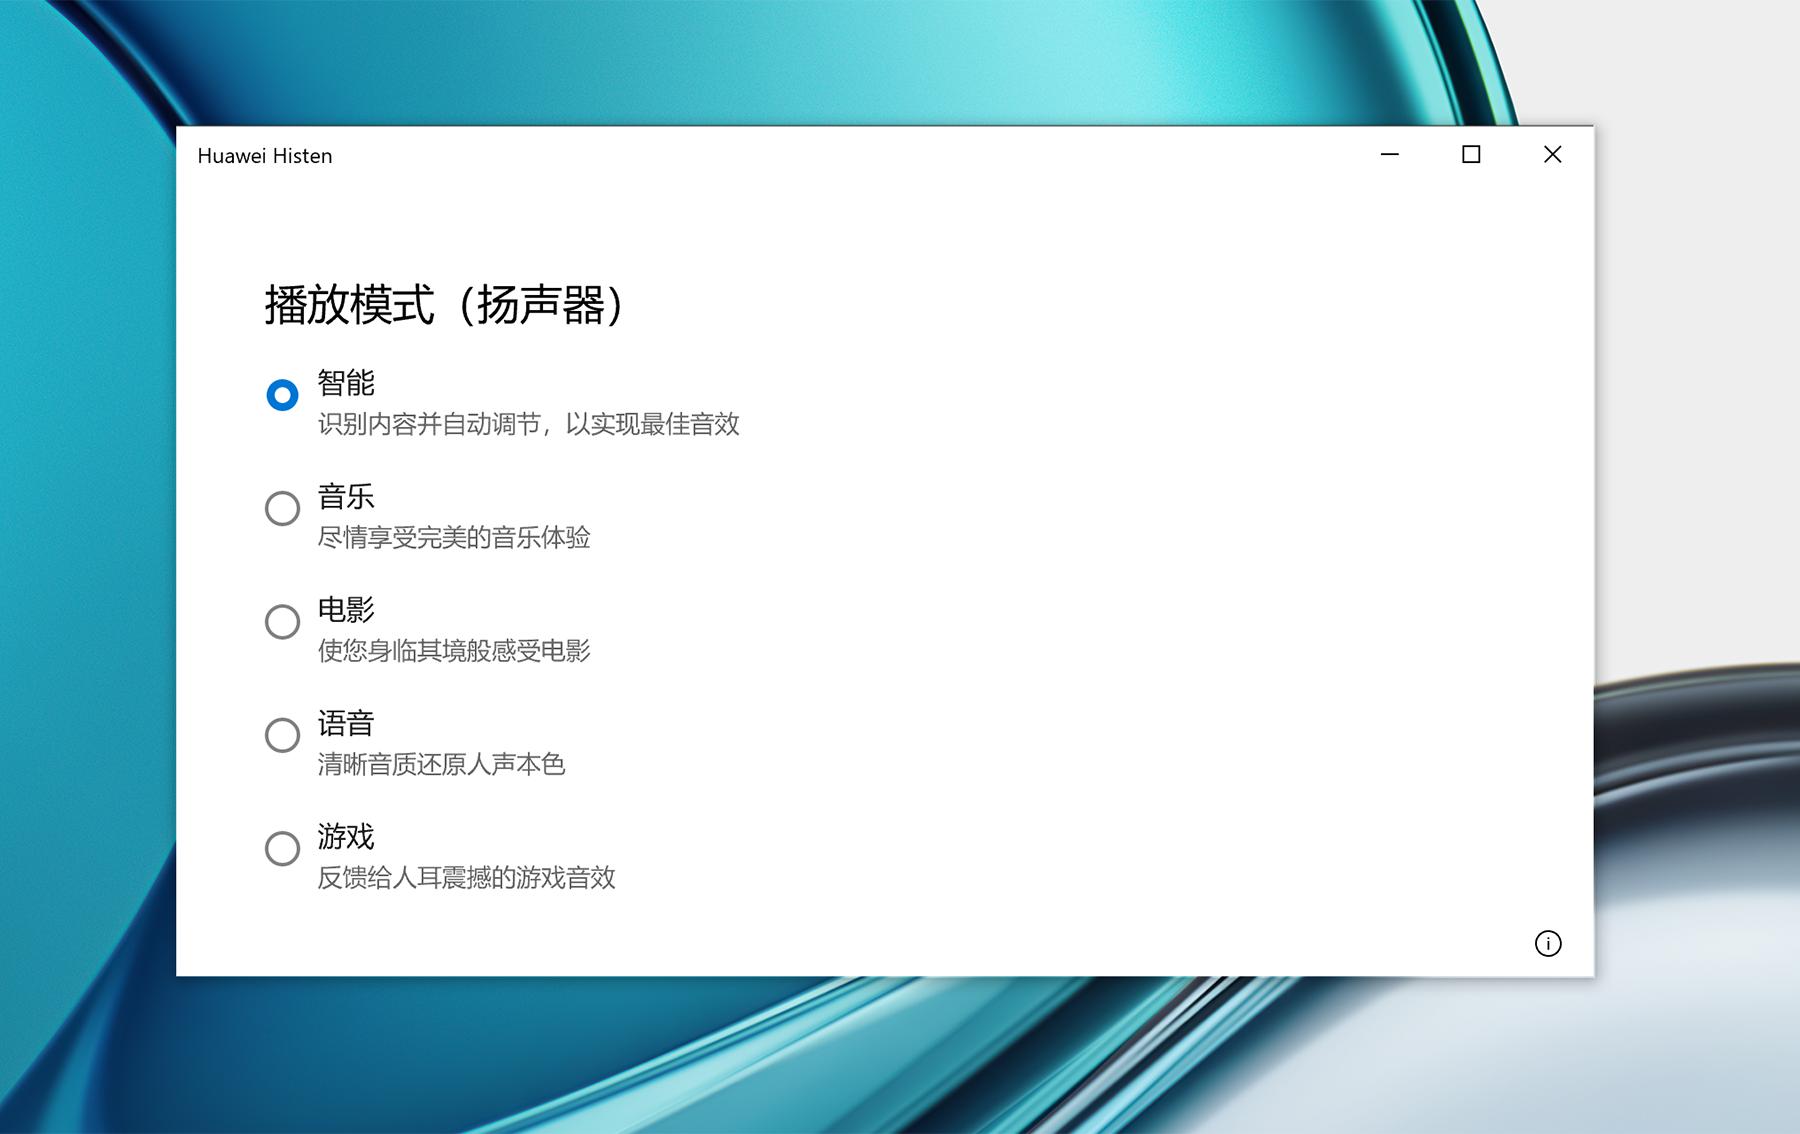Click the Huawei Histen title text
Screen dimensions: 1800x1134
(x=266, y=156)
